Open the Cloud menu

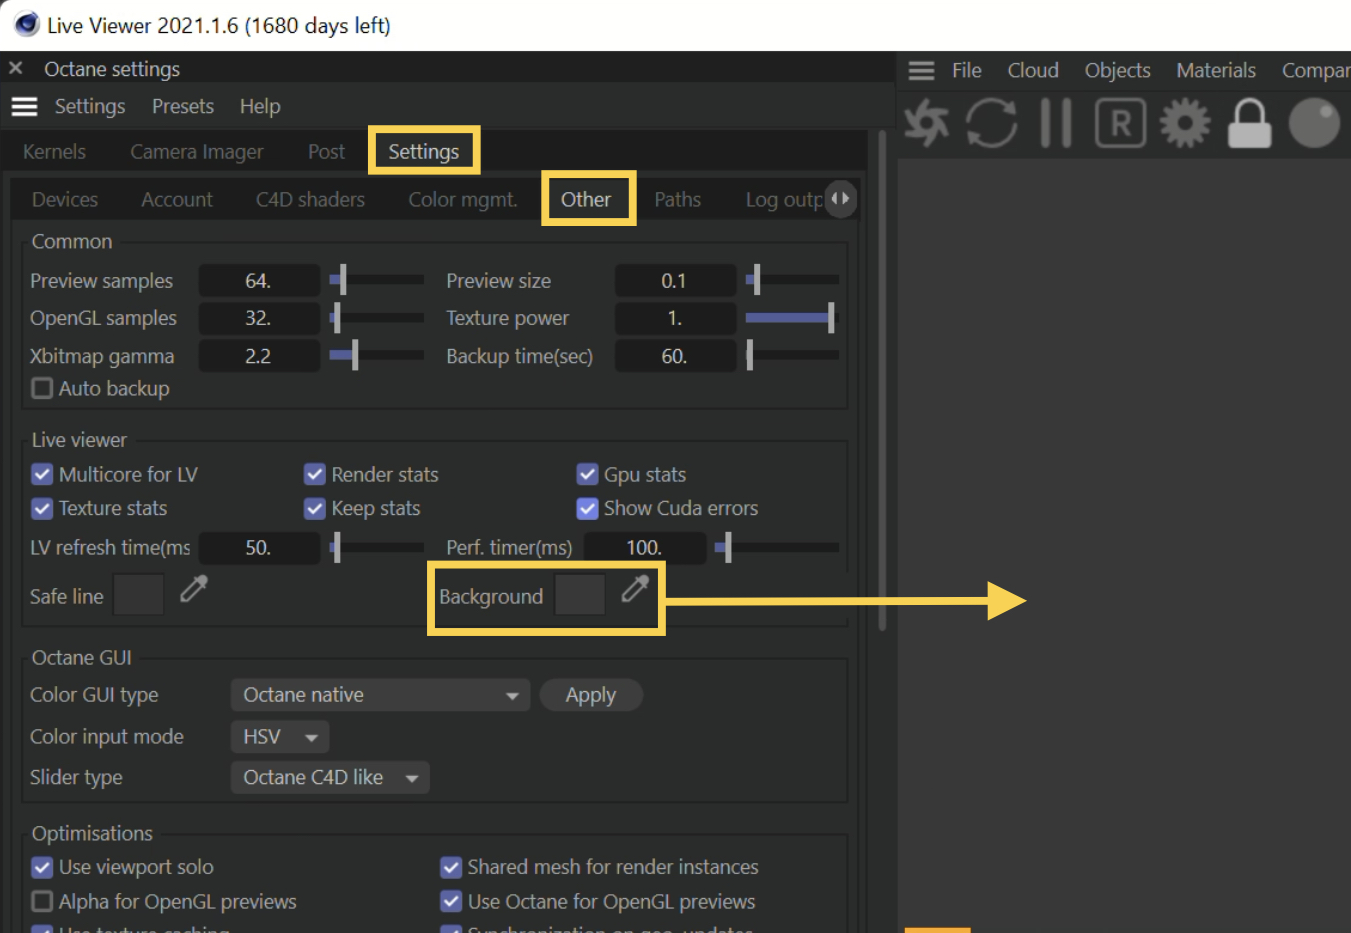(1033, 70)
